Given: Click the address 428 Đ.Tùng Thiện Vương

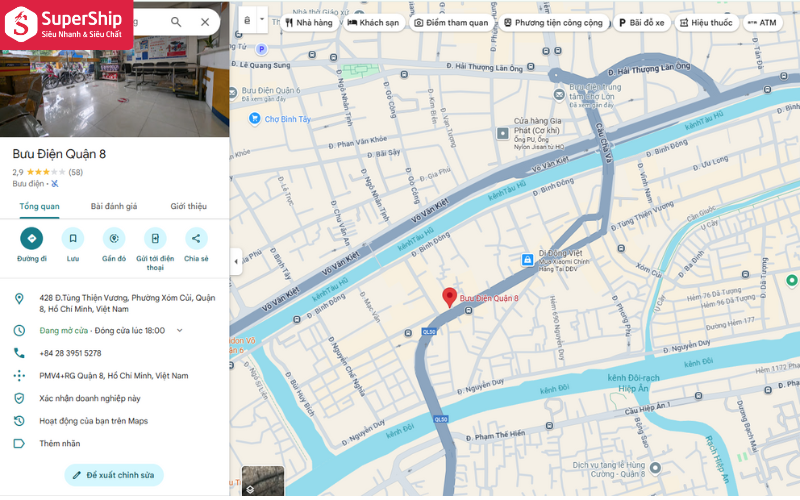Looking at the screenshot, I should click(x=127, y=303).
